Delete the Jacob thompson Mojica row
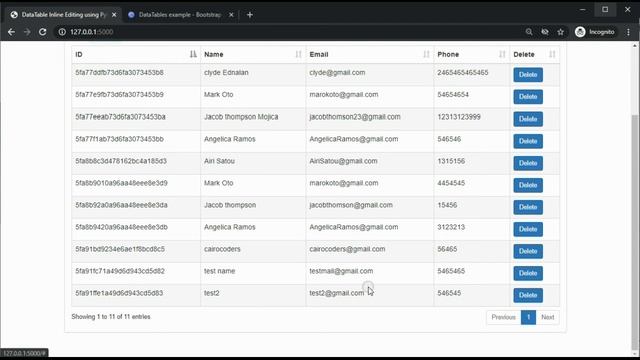The image size is (640, 360). click(528, 119)
